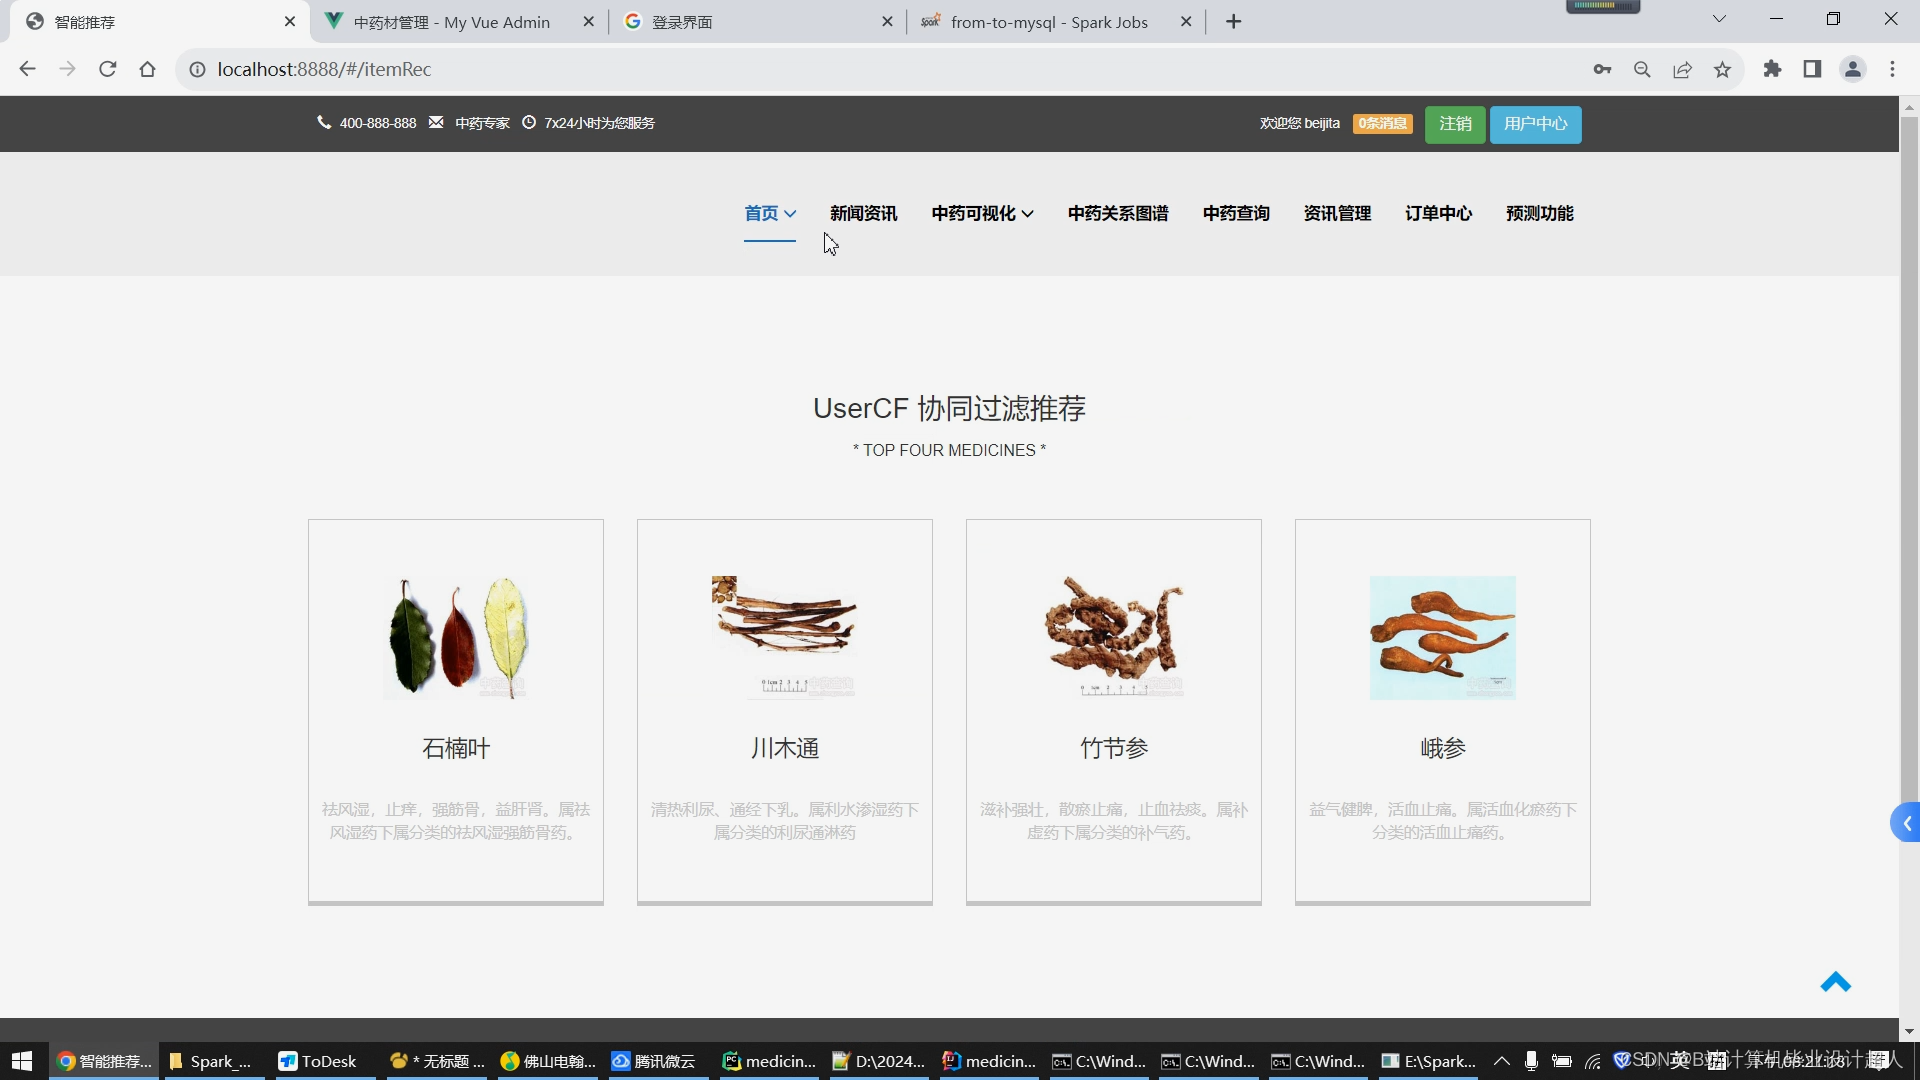
Task: Switch to the 中药材管理 My Vue Admin tab
Action: pos(452,22)
